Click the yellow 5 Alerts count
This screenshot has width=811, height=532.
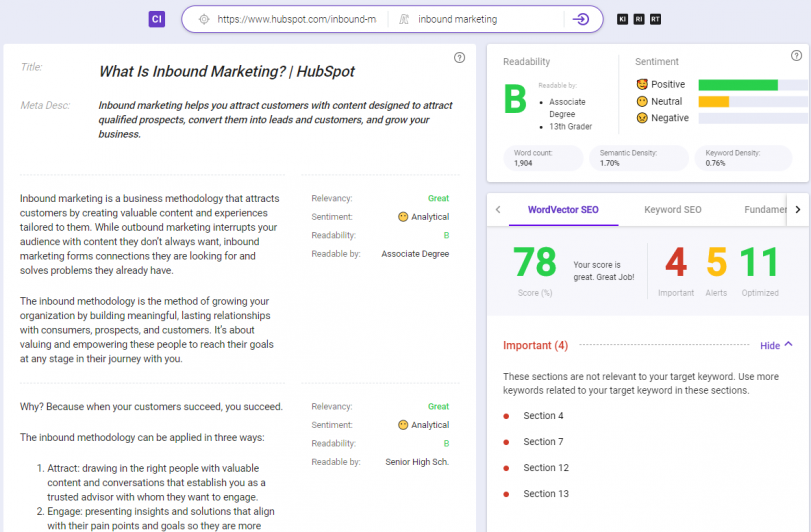point(716,262)
